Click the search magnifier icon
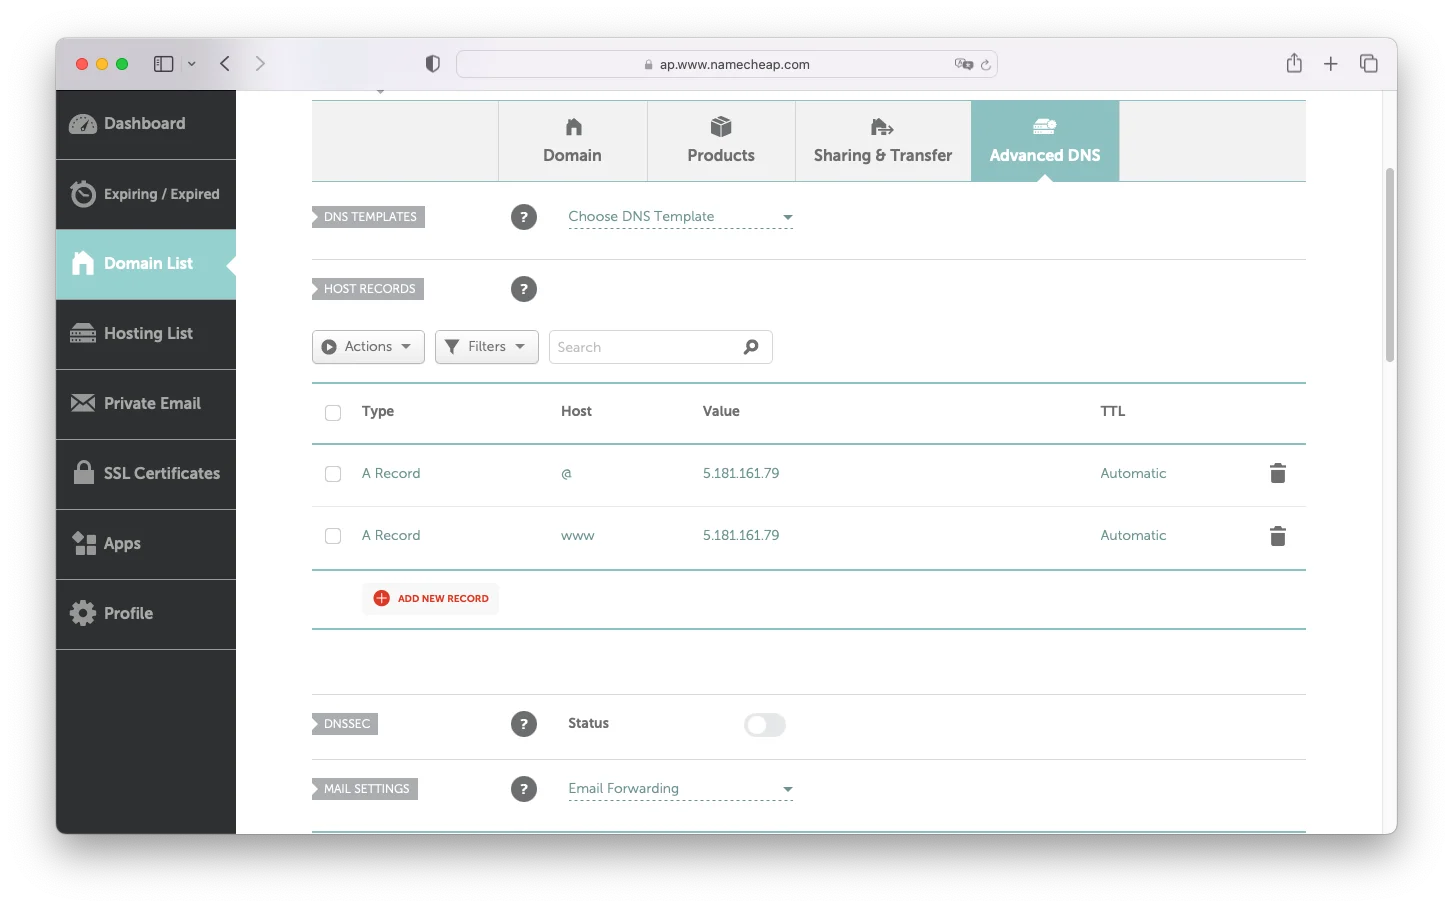The width and height of the screenshot is (1453, 908). 751,347
